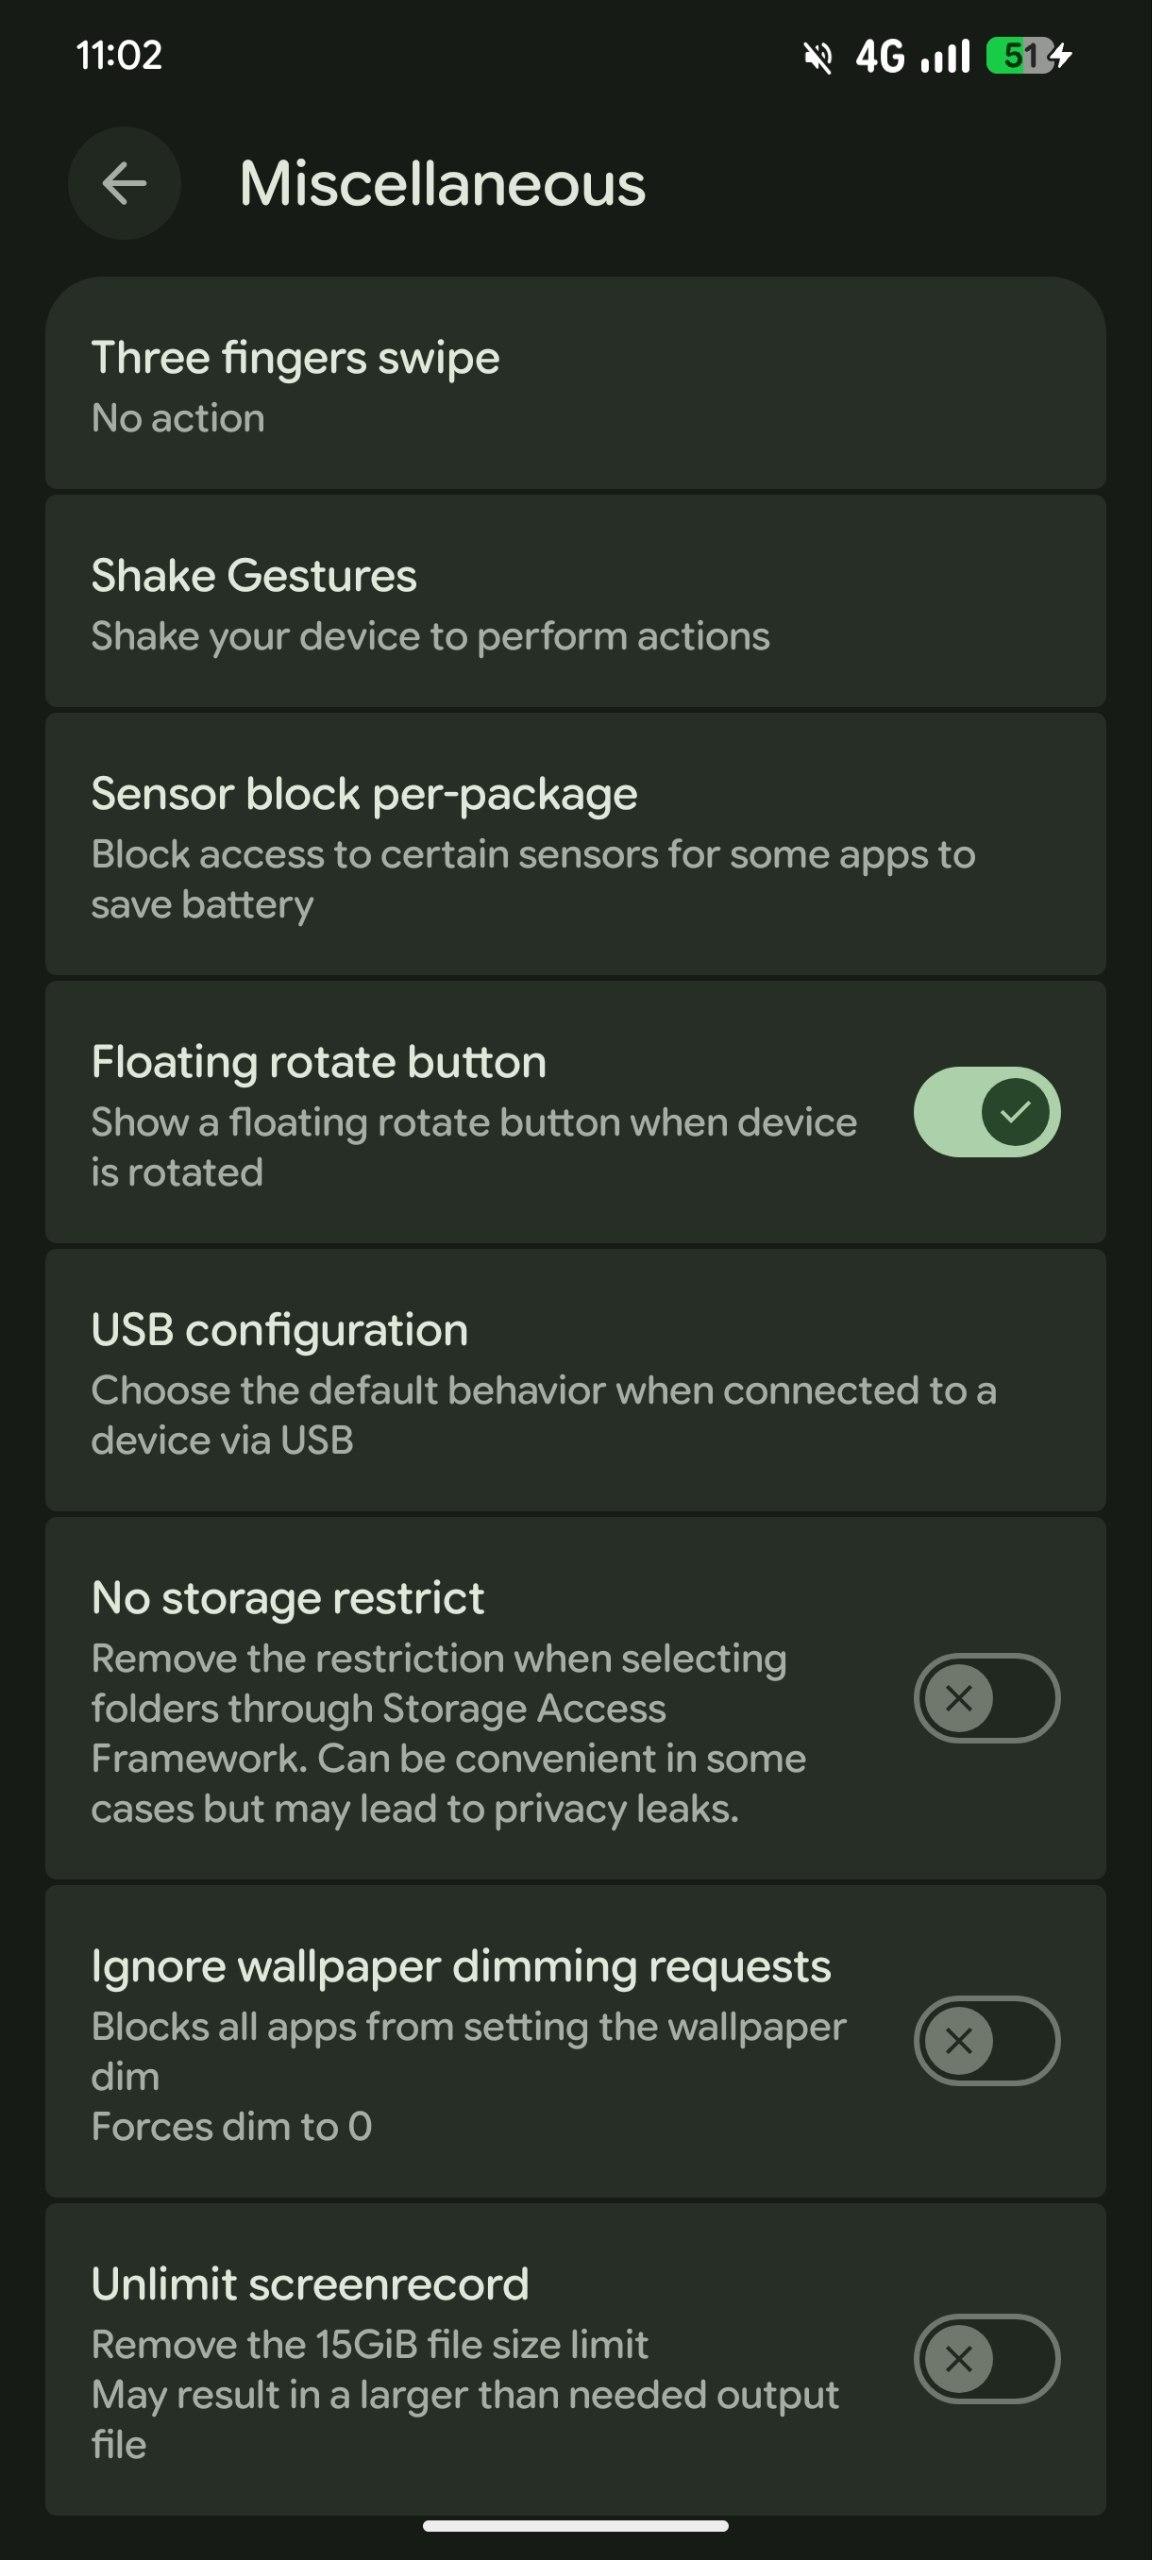Open Sensor block per-package settings
Viewport: 1152px width, 2560px height.
coord(575,846)
